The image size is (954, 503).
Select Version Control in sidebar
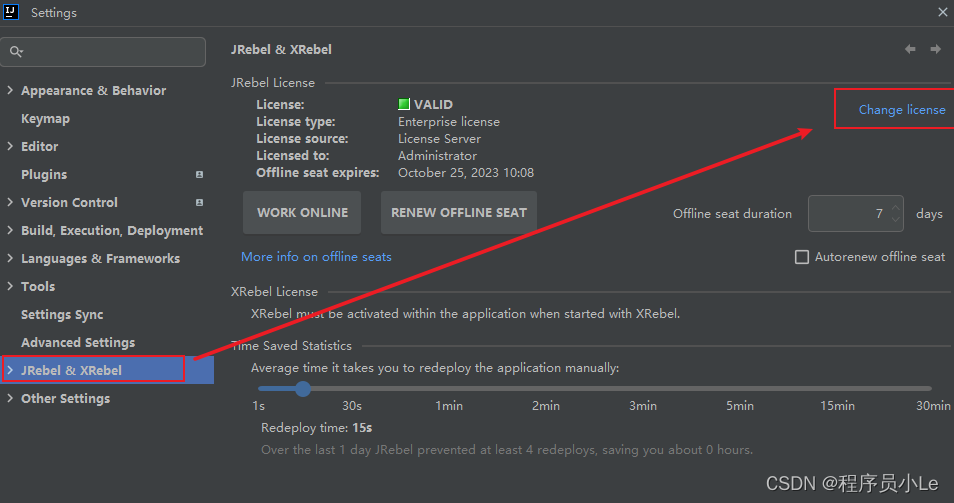[69, 203]
